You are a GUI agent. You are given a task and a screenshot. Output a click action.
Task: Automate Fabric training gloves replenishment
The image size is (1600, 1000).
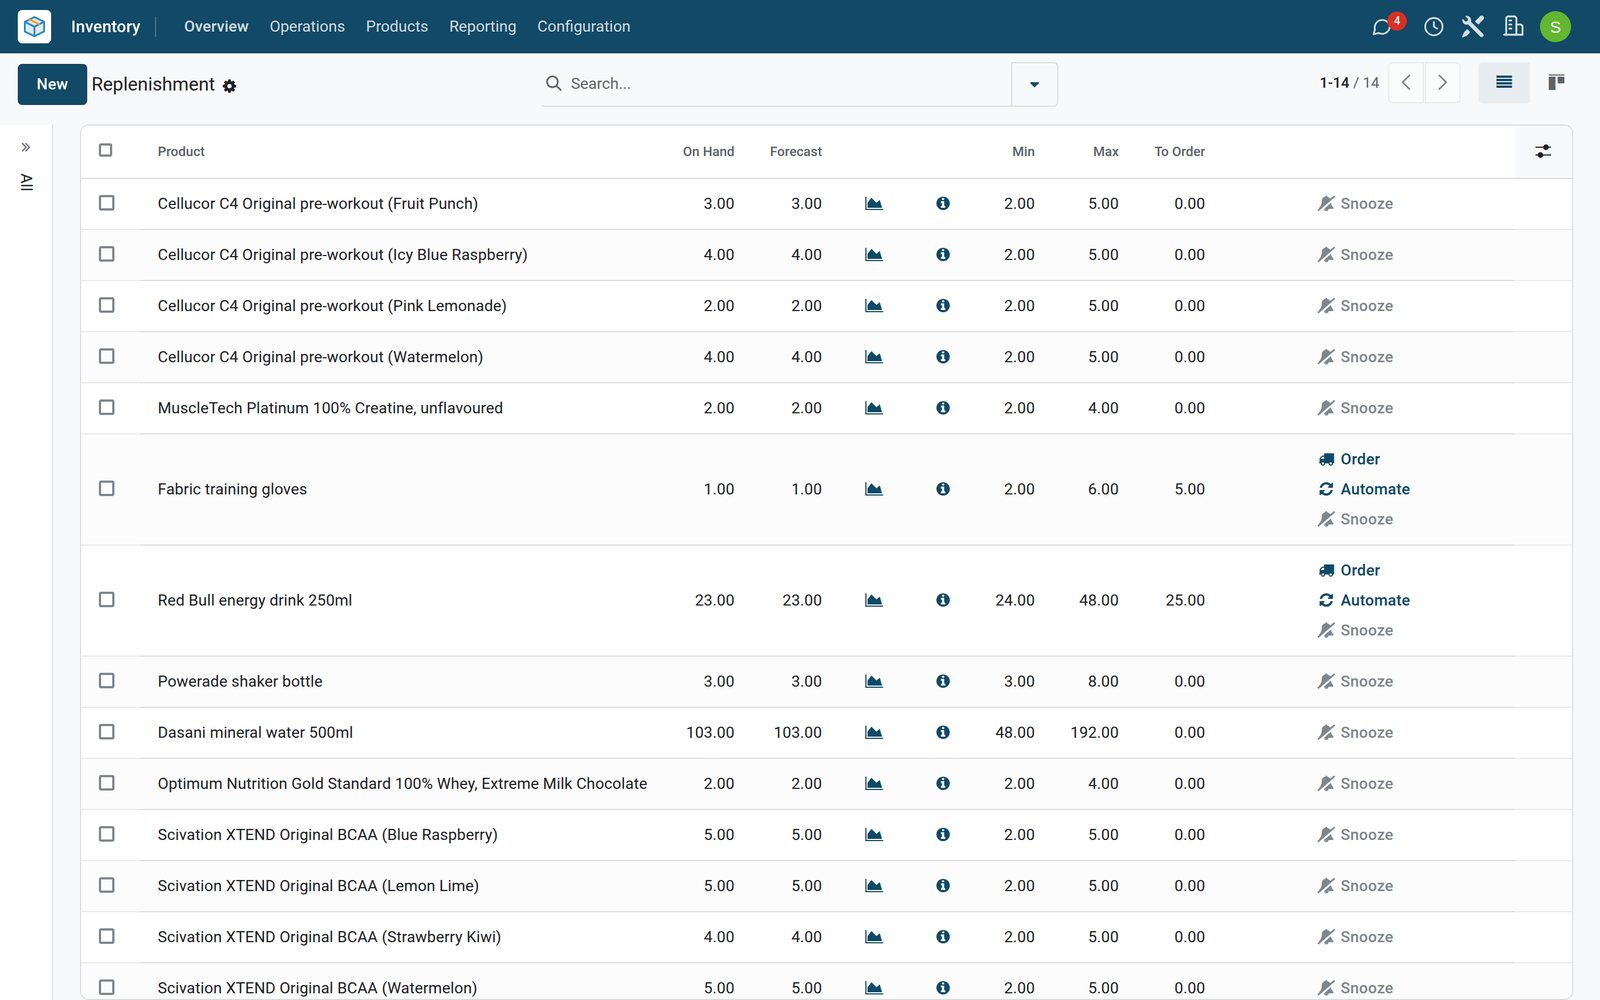click(1364, 489)
